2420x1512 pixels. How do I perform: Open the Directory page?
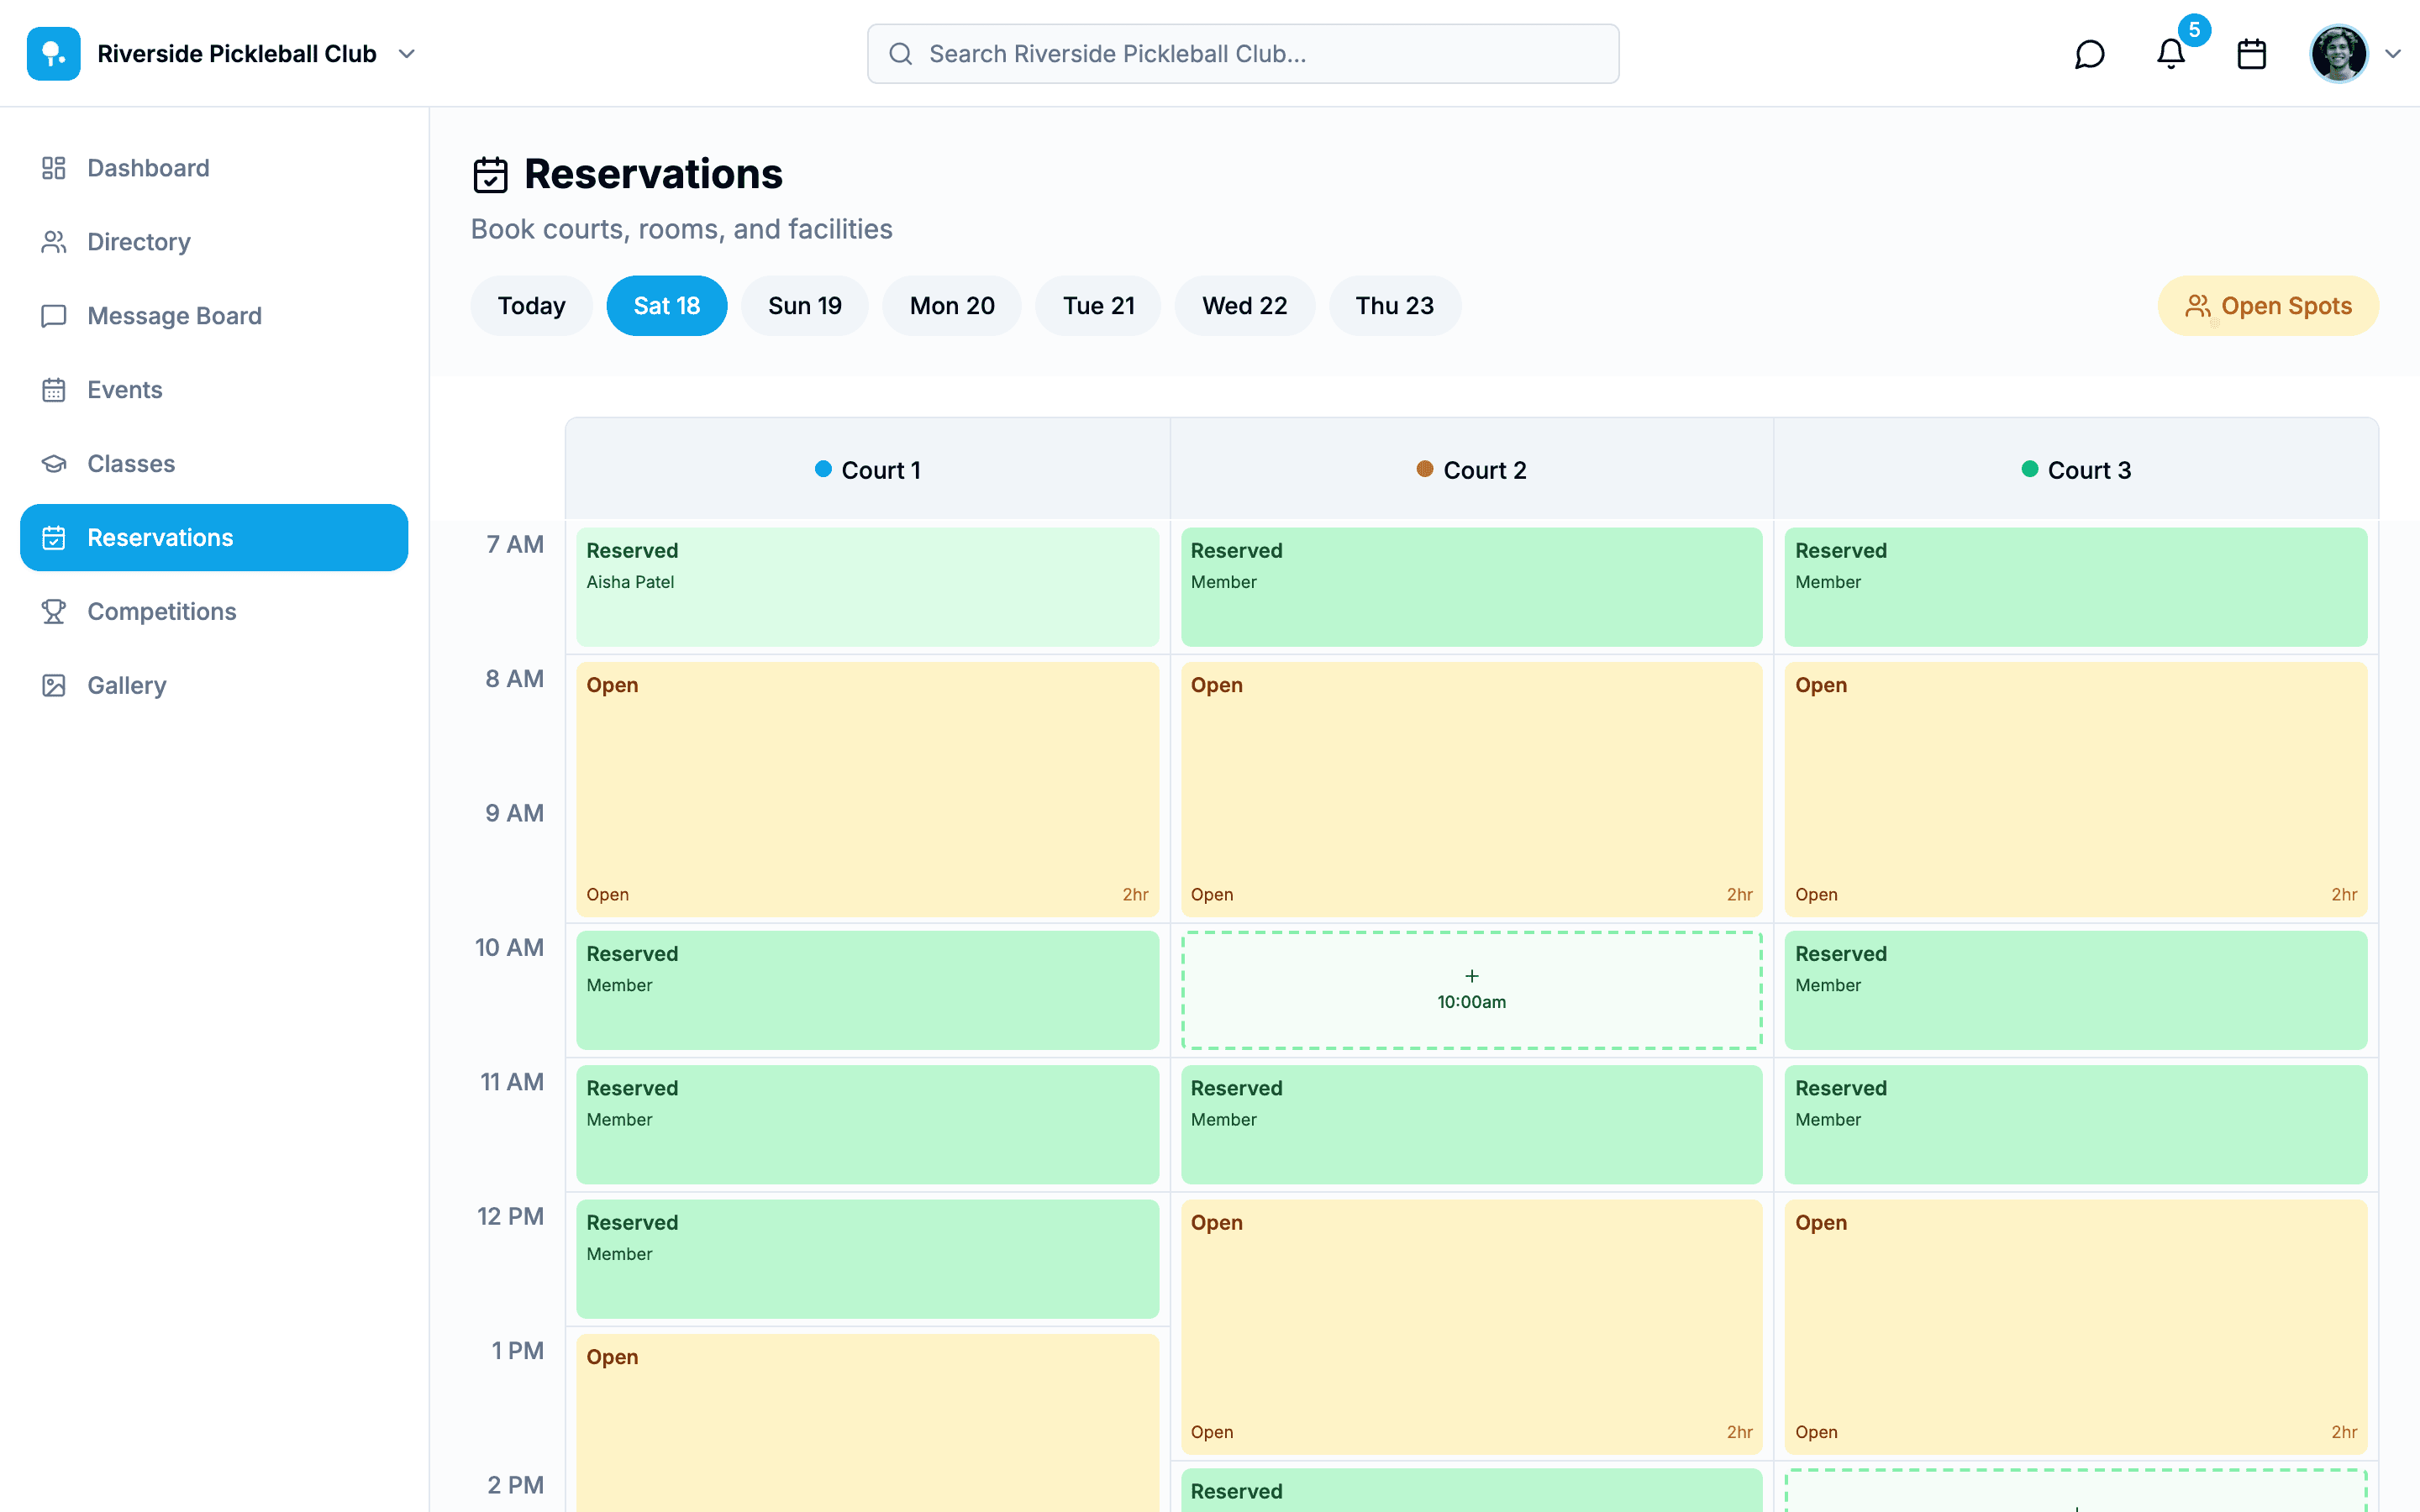[x=214, y=242]
